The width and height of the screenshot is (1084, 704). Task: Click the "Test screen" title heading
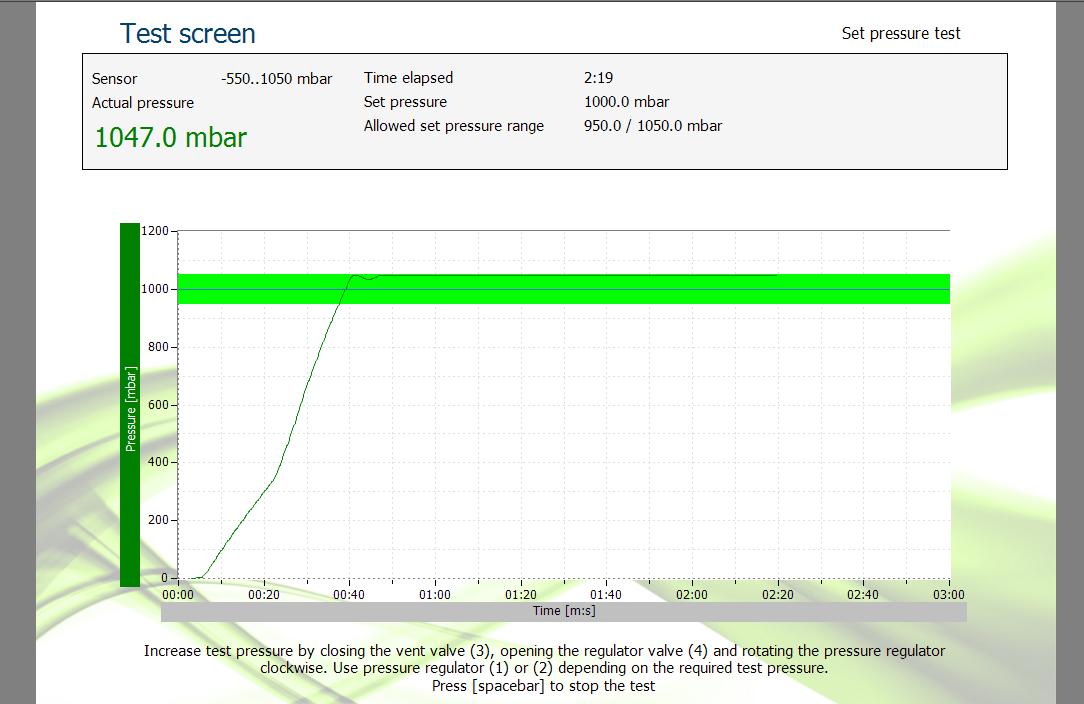(x=188, y=34)
